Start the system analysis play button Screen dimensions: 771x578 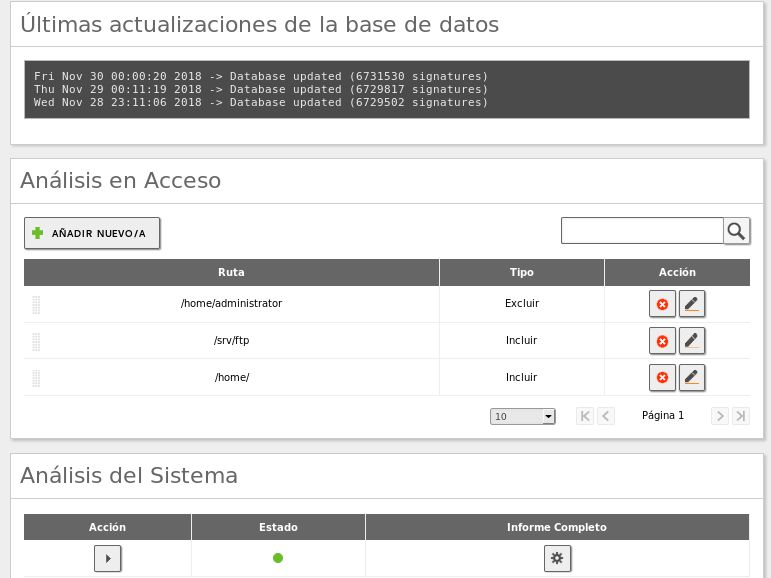[x=108, y=558]
